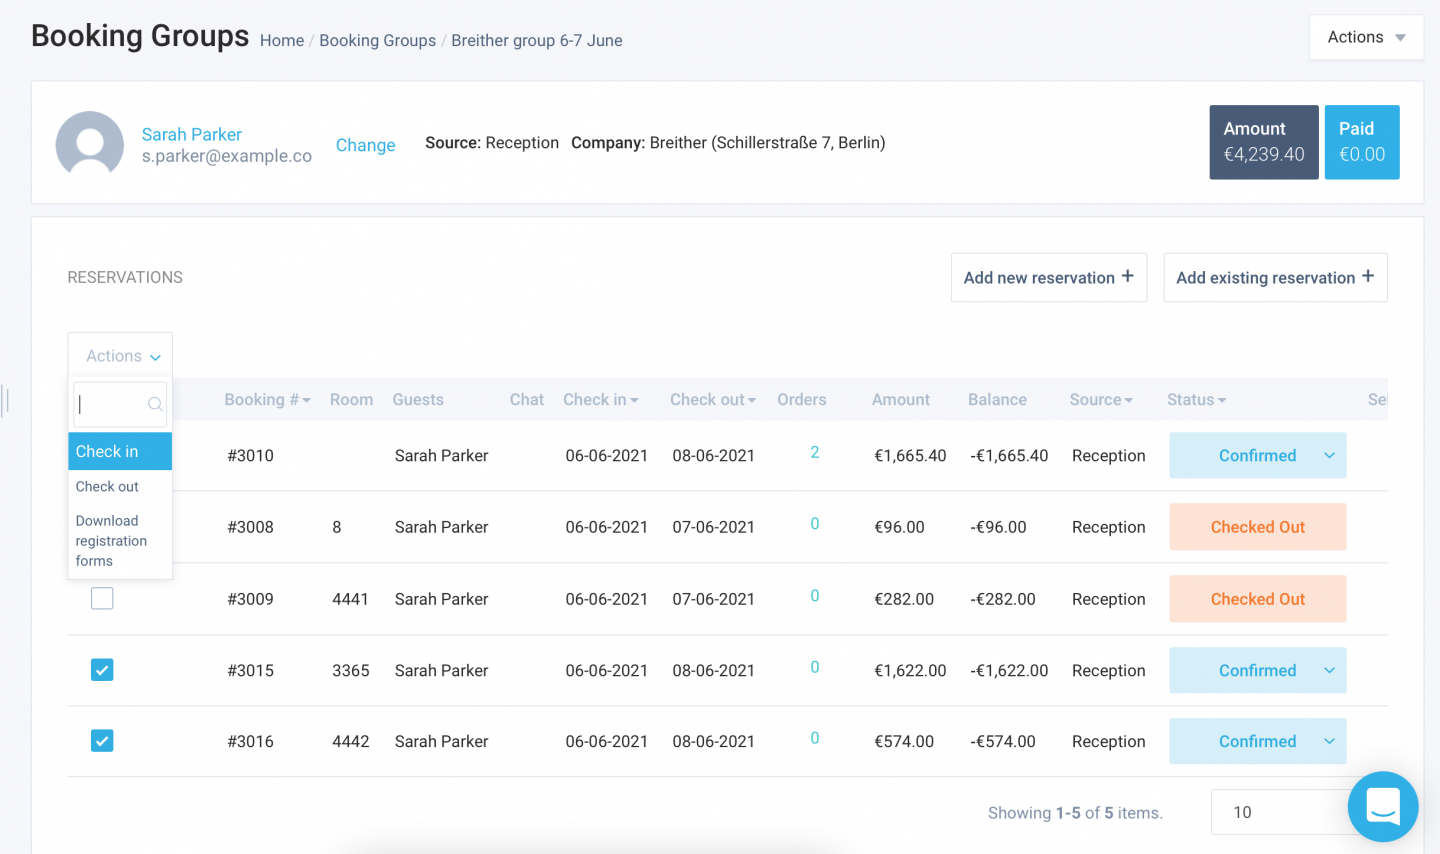Click Guests column header
Screen dimensions: 1440x854
(x=418, y=399)
